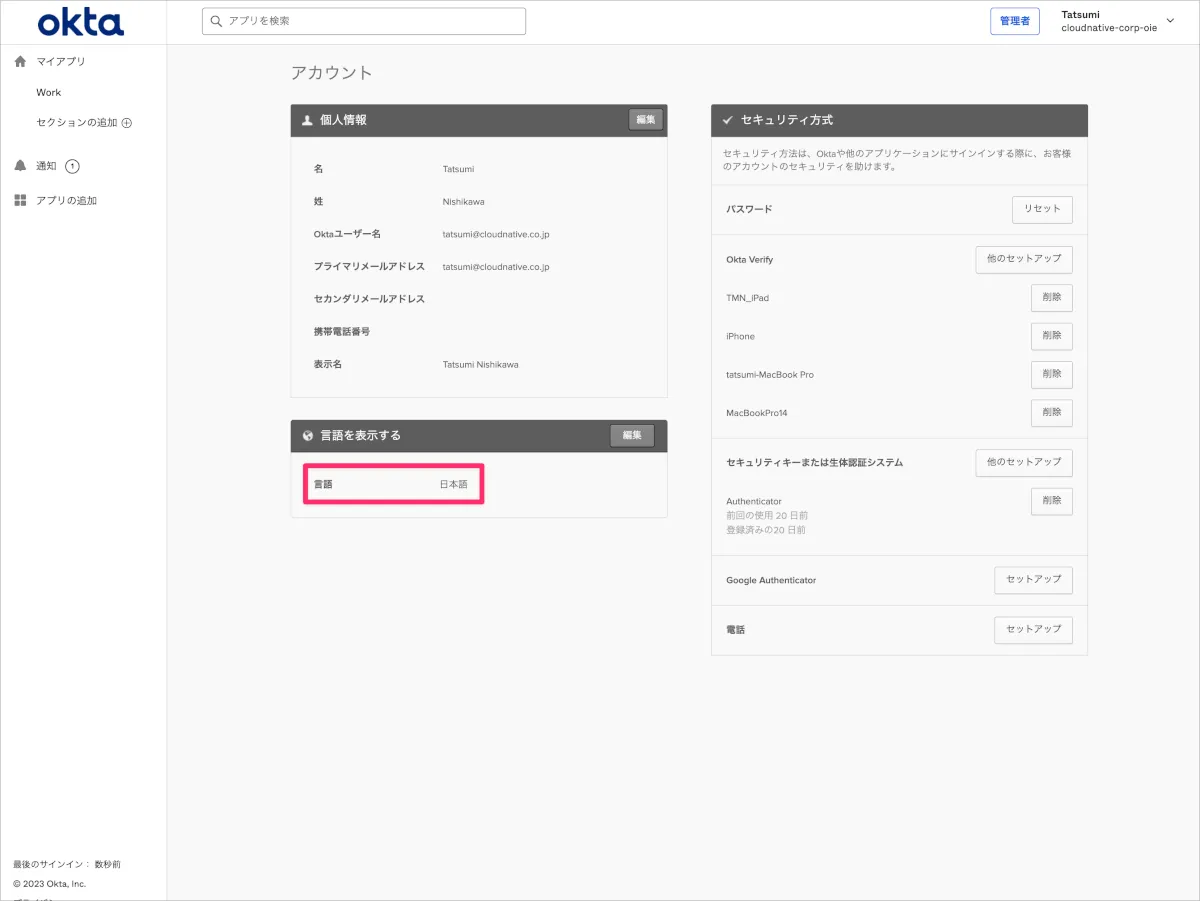Open the Work section in sidebar
The height and width of the screenshot is (901, 1200).
click(x=49, y=92)
